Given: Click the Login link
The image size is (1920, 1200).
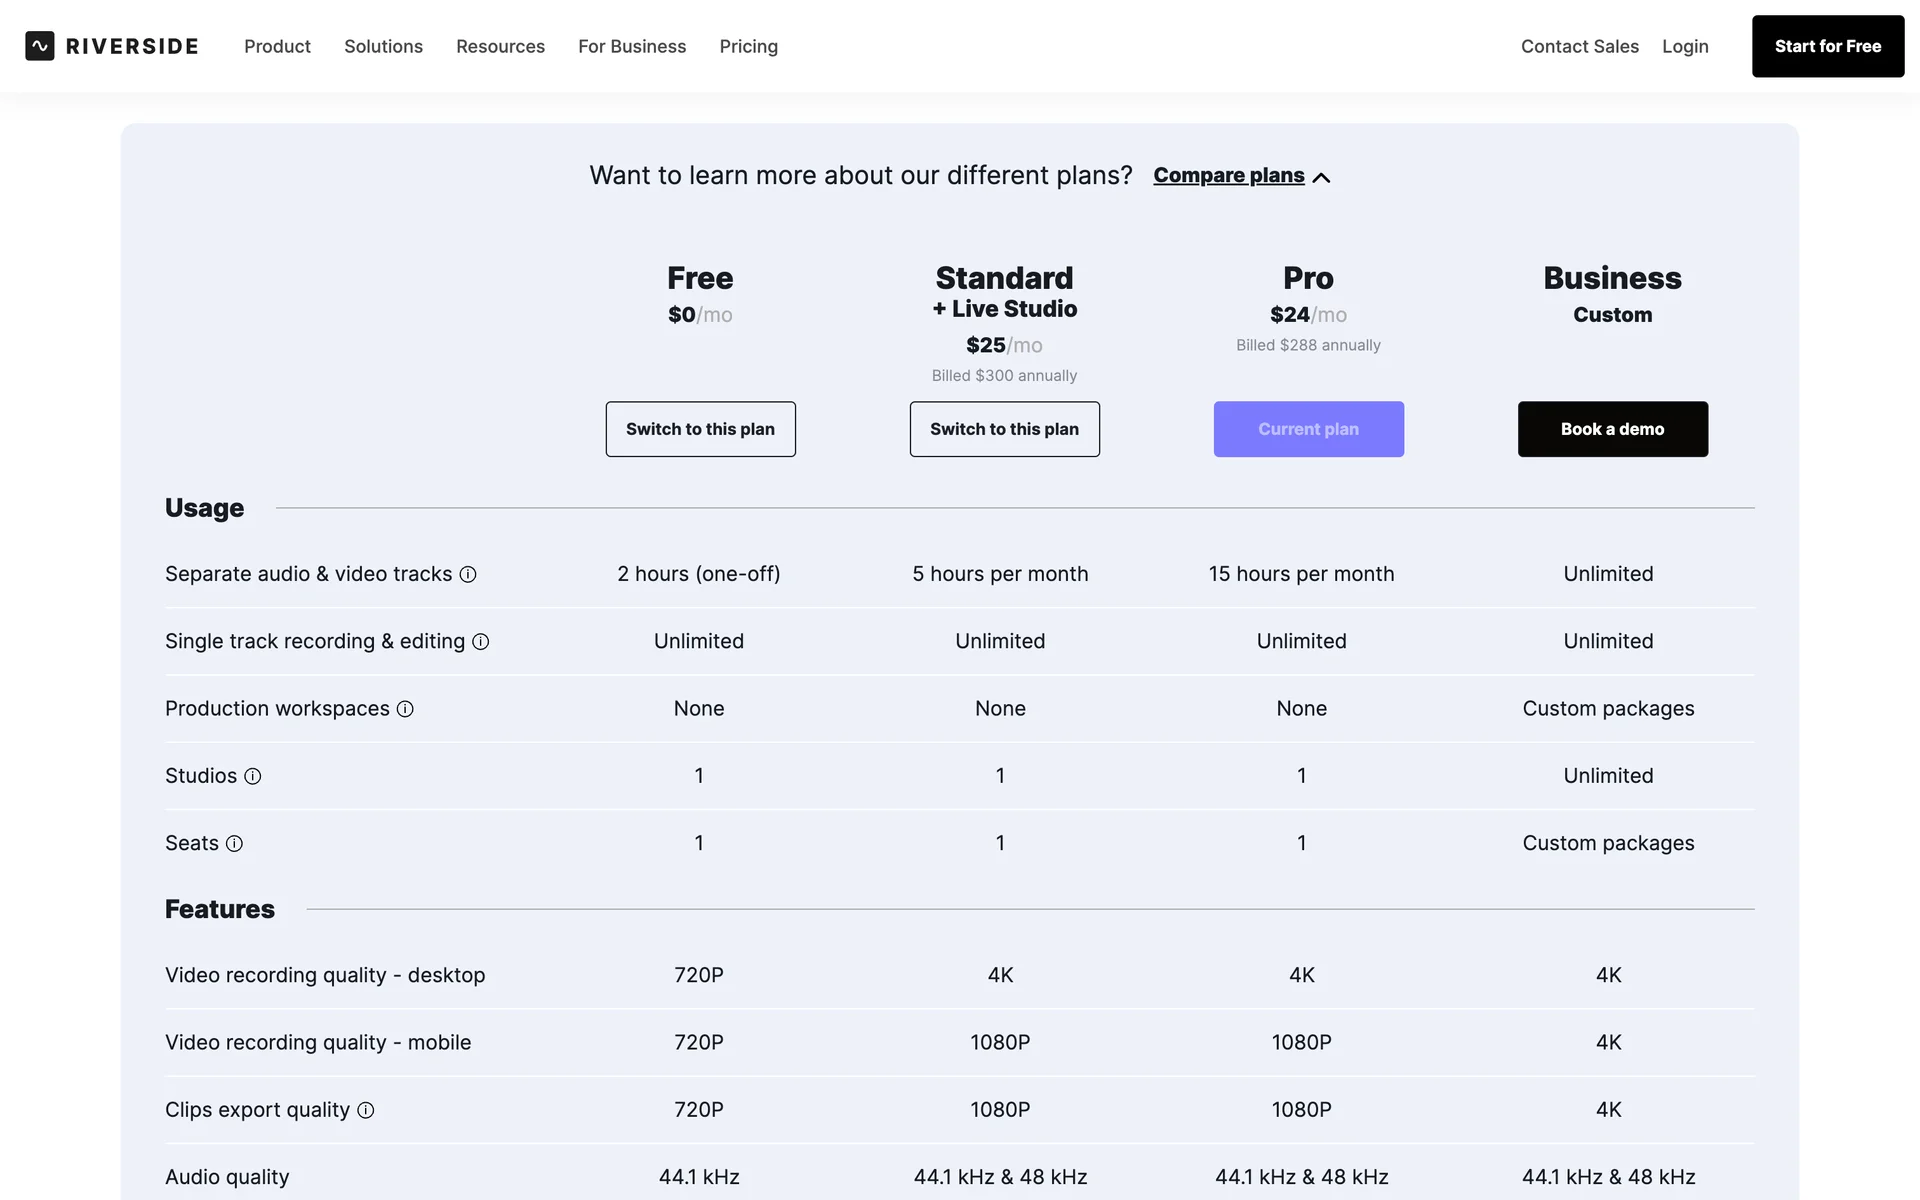Looking at the screenshot, I should point(1685,46).
